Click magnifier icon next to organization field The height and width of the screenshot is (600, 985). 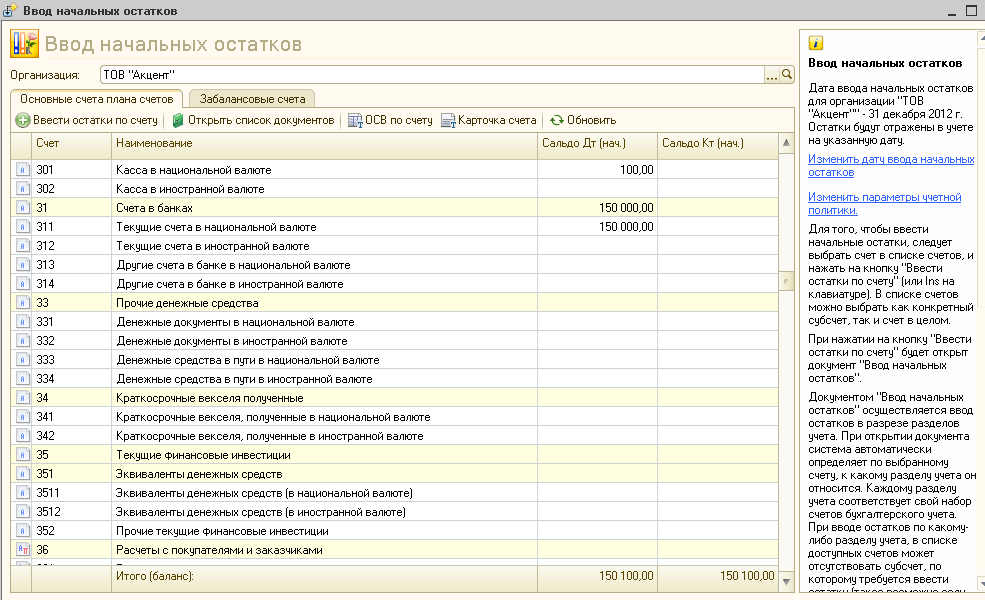point(786,75)
